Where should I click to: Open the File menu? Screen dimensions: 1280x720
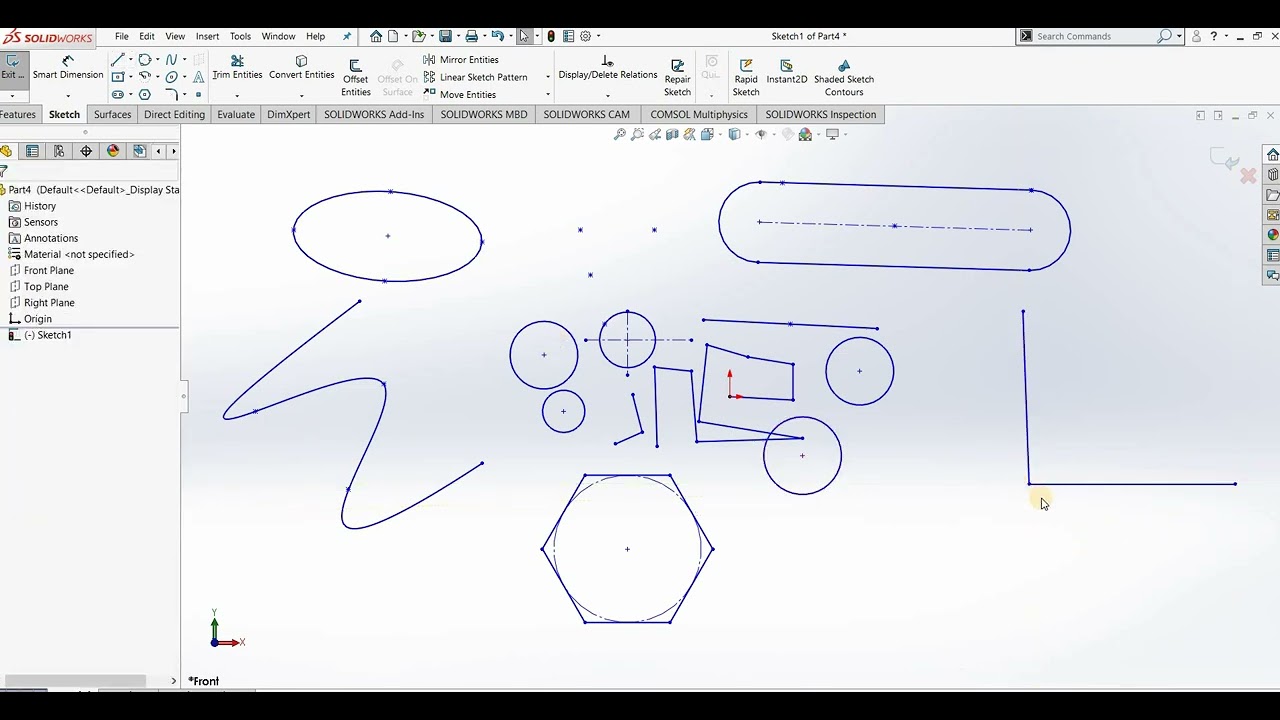point(121,36)
